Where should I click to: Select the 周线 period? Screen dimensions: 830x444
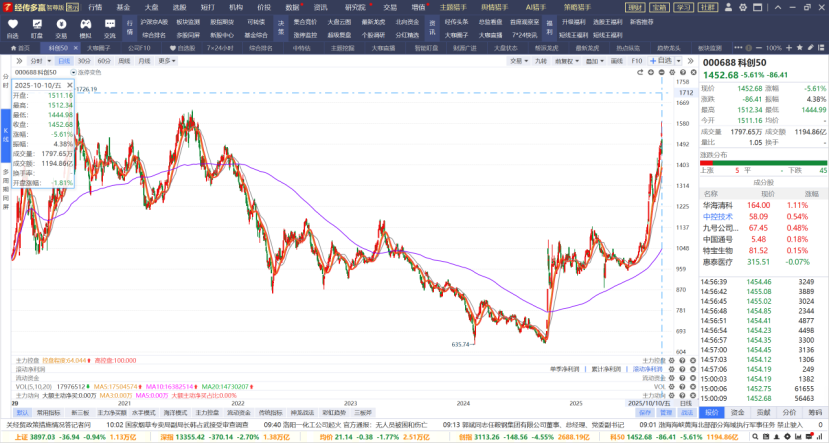click(124, 61)
